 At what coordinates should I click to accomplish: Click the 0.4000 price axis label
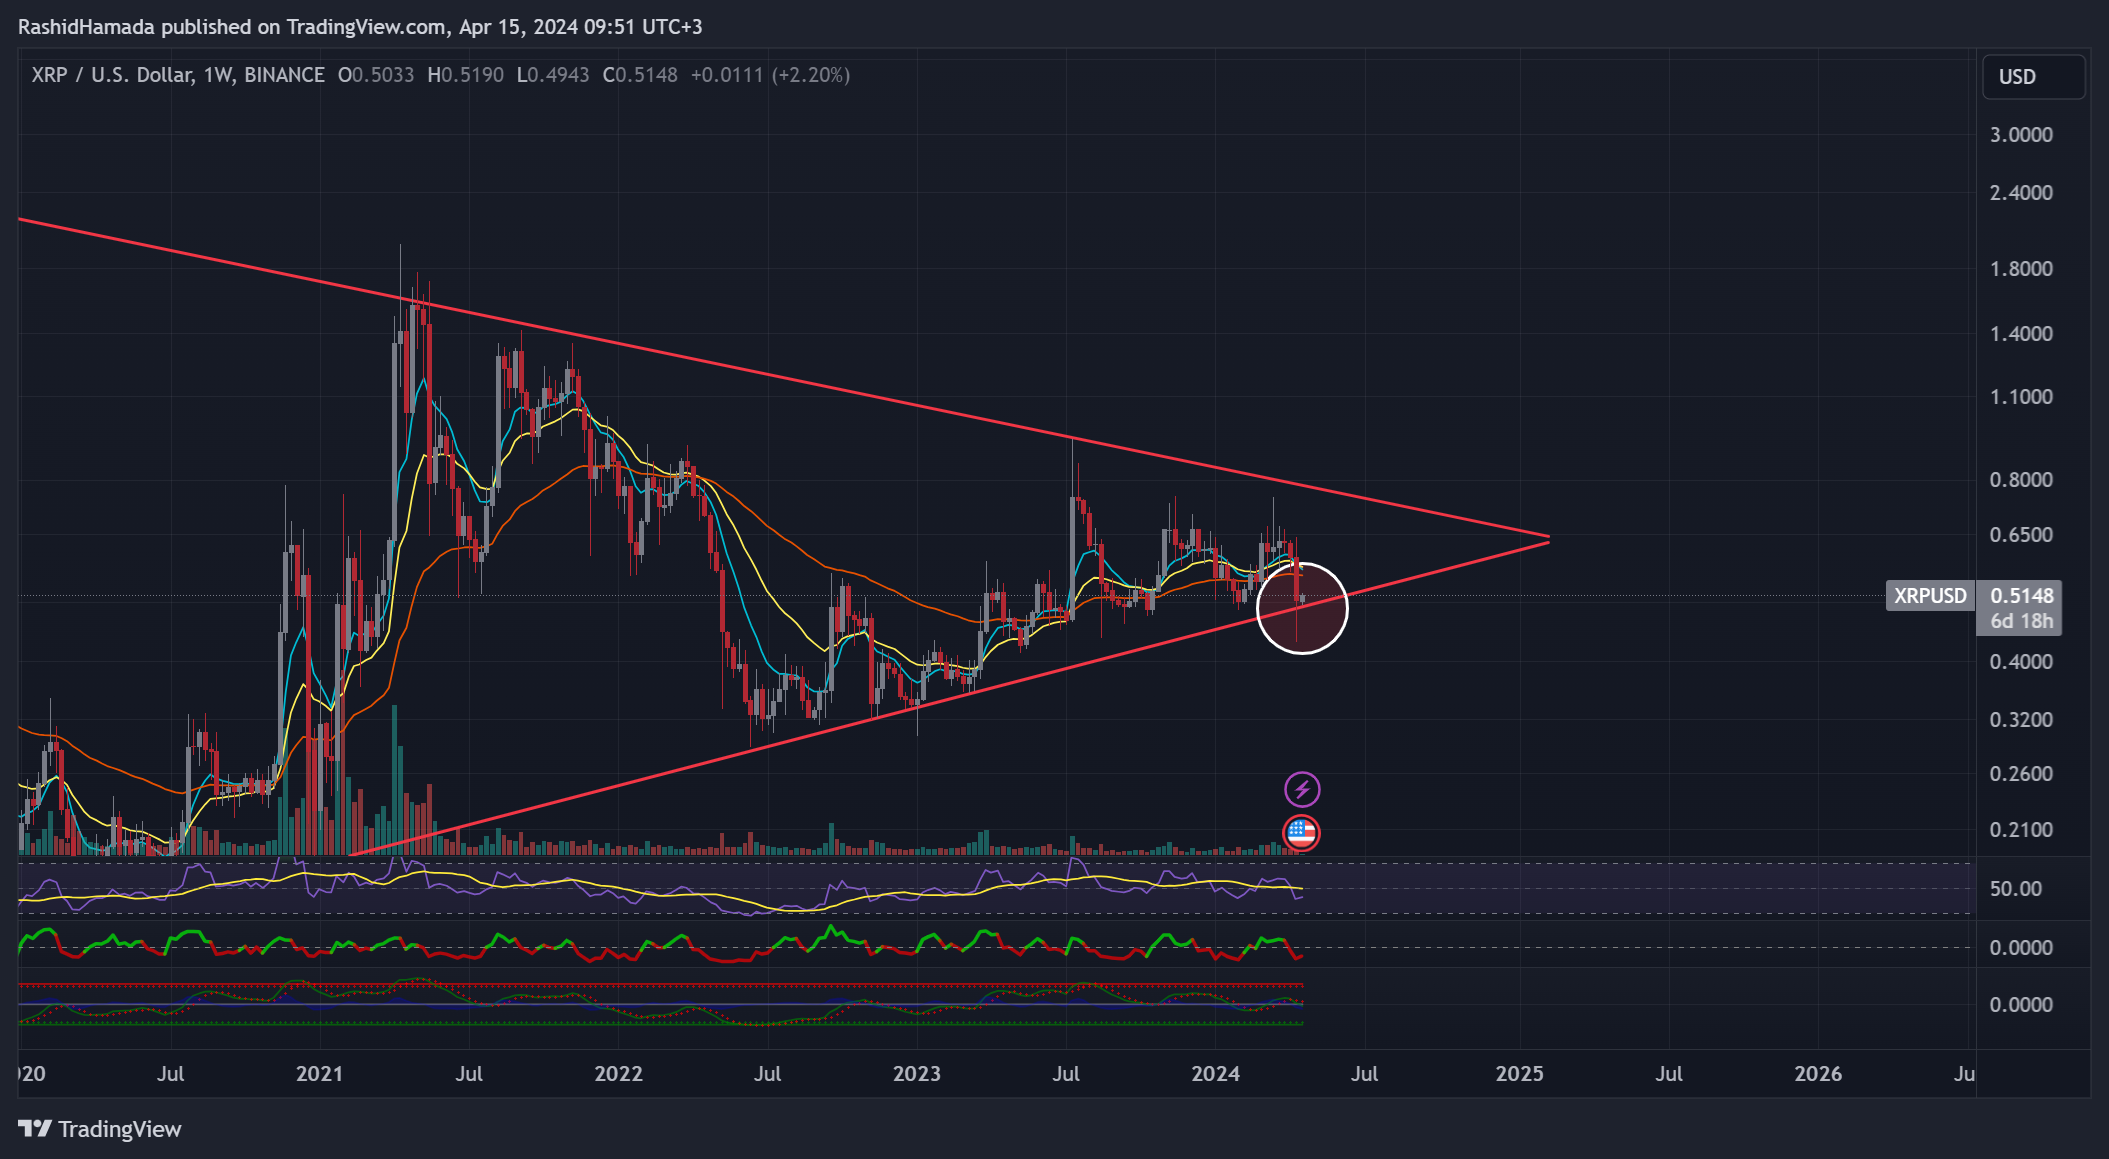point(2021,662)
